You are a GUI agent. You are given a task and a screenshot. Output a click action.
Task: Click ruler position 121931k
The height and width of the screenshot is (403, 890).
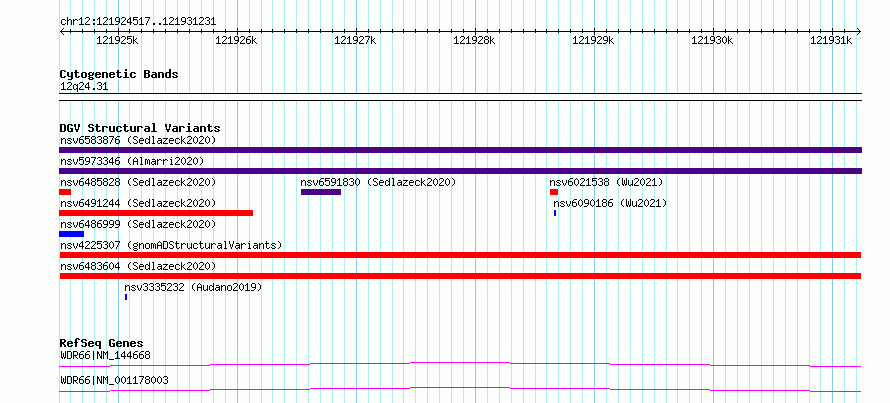click(x=831, y=40)
